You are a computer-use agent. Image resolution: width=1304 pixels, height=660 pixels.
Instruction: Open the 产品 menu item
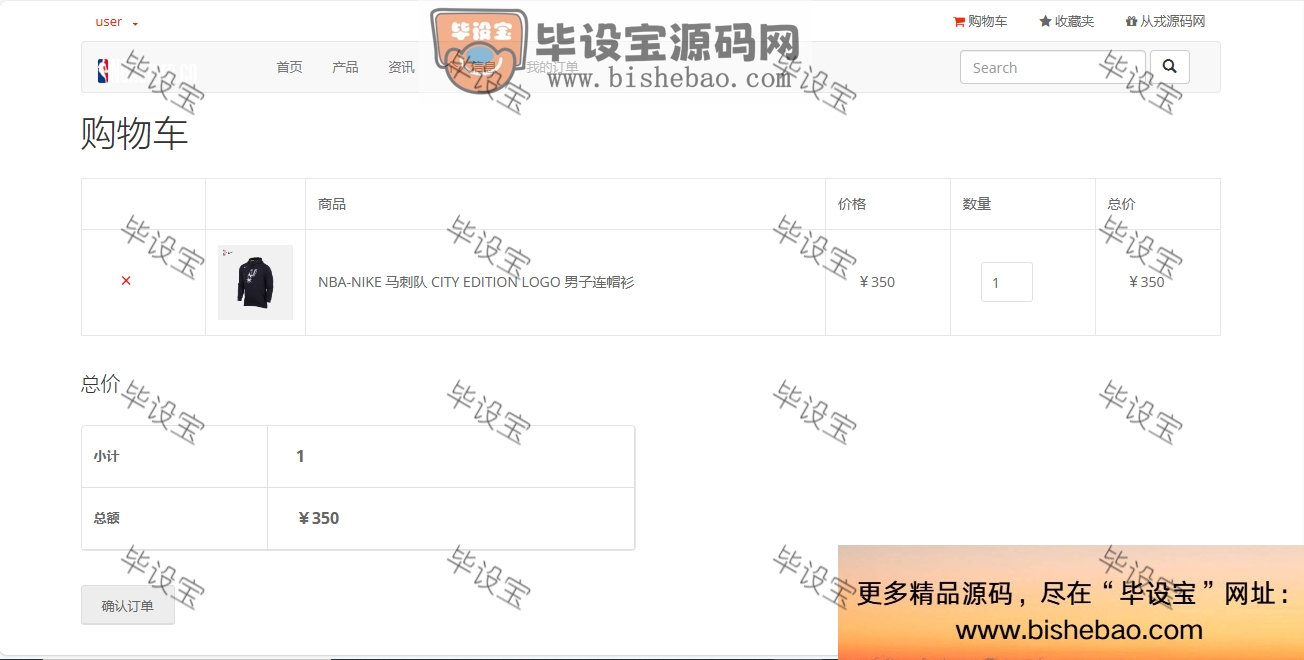pyautogui.click(x=345, y=67)
